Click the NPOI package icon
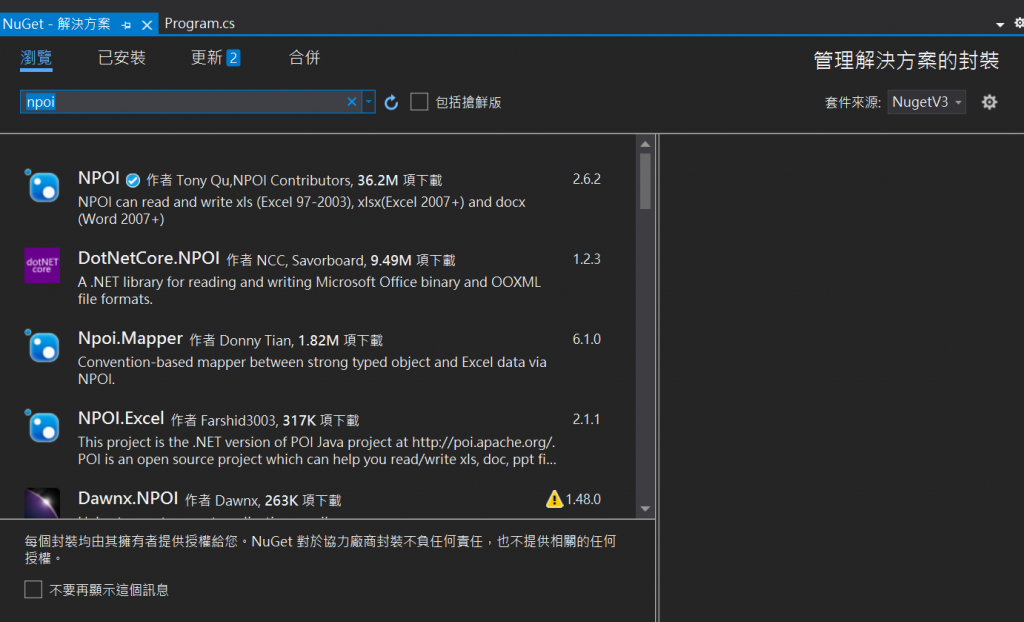Image resolution: width=1024 pixels, height=622 pixels. [x=42, y=186]
